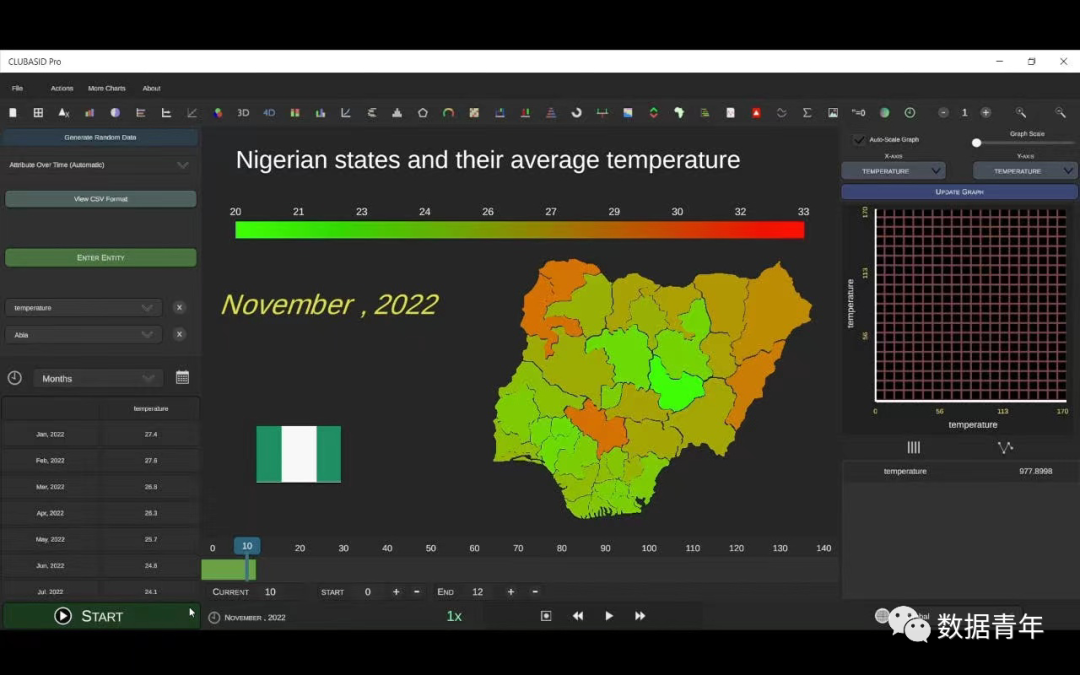Click the play button
Viewport: 1080px width, 675px height.
click(609, 616)
